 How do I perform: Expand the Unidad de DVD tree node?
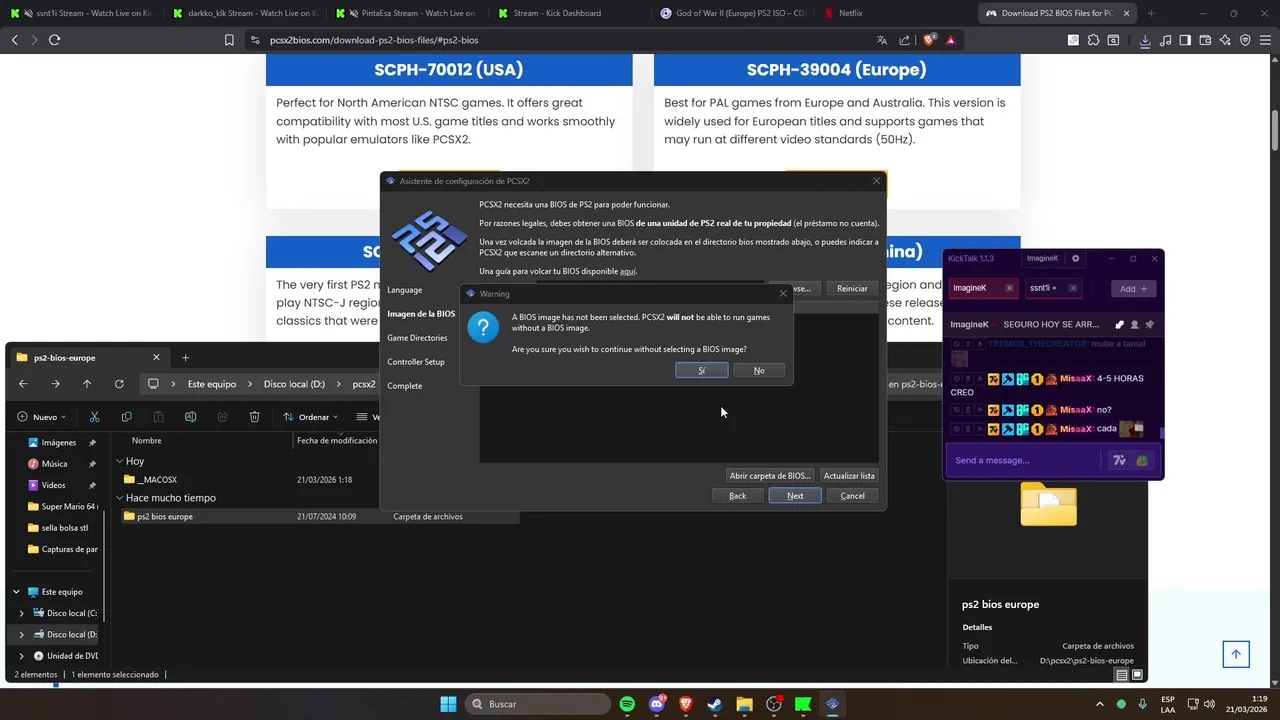coord(22,656)
